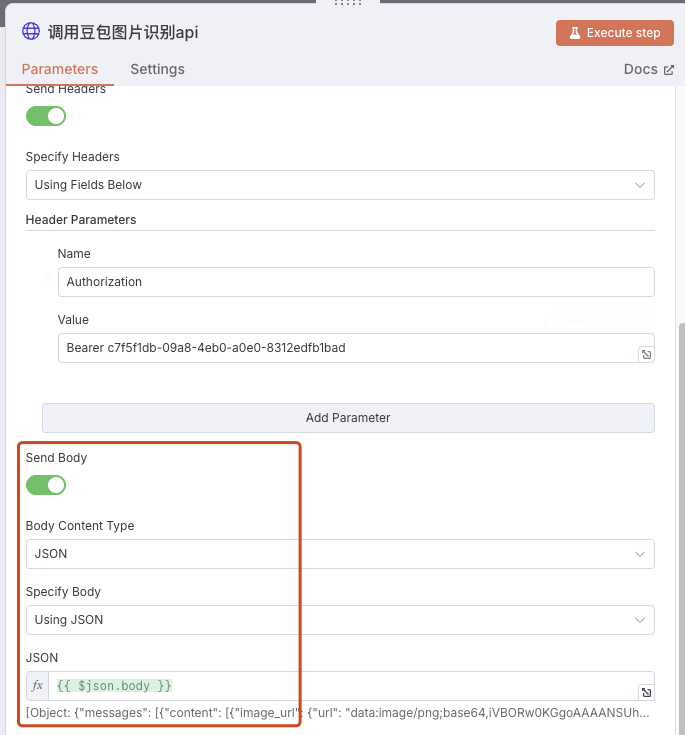The height and width of the screenshot is (735, 685).
Task: Expand the JSON field editor icon
Action: [646, 692]
